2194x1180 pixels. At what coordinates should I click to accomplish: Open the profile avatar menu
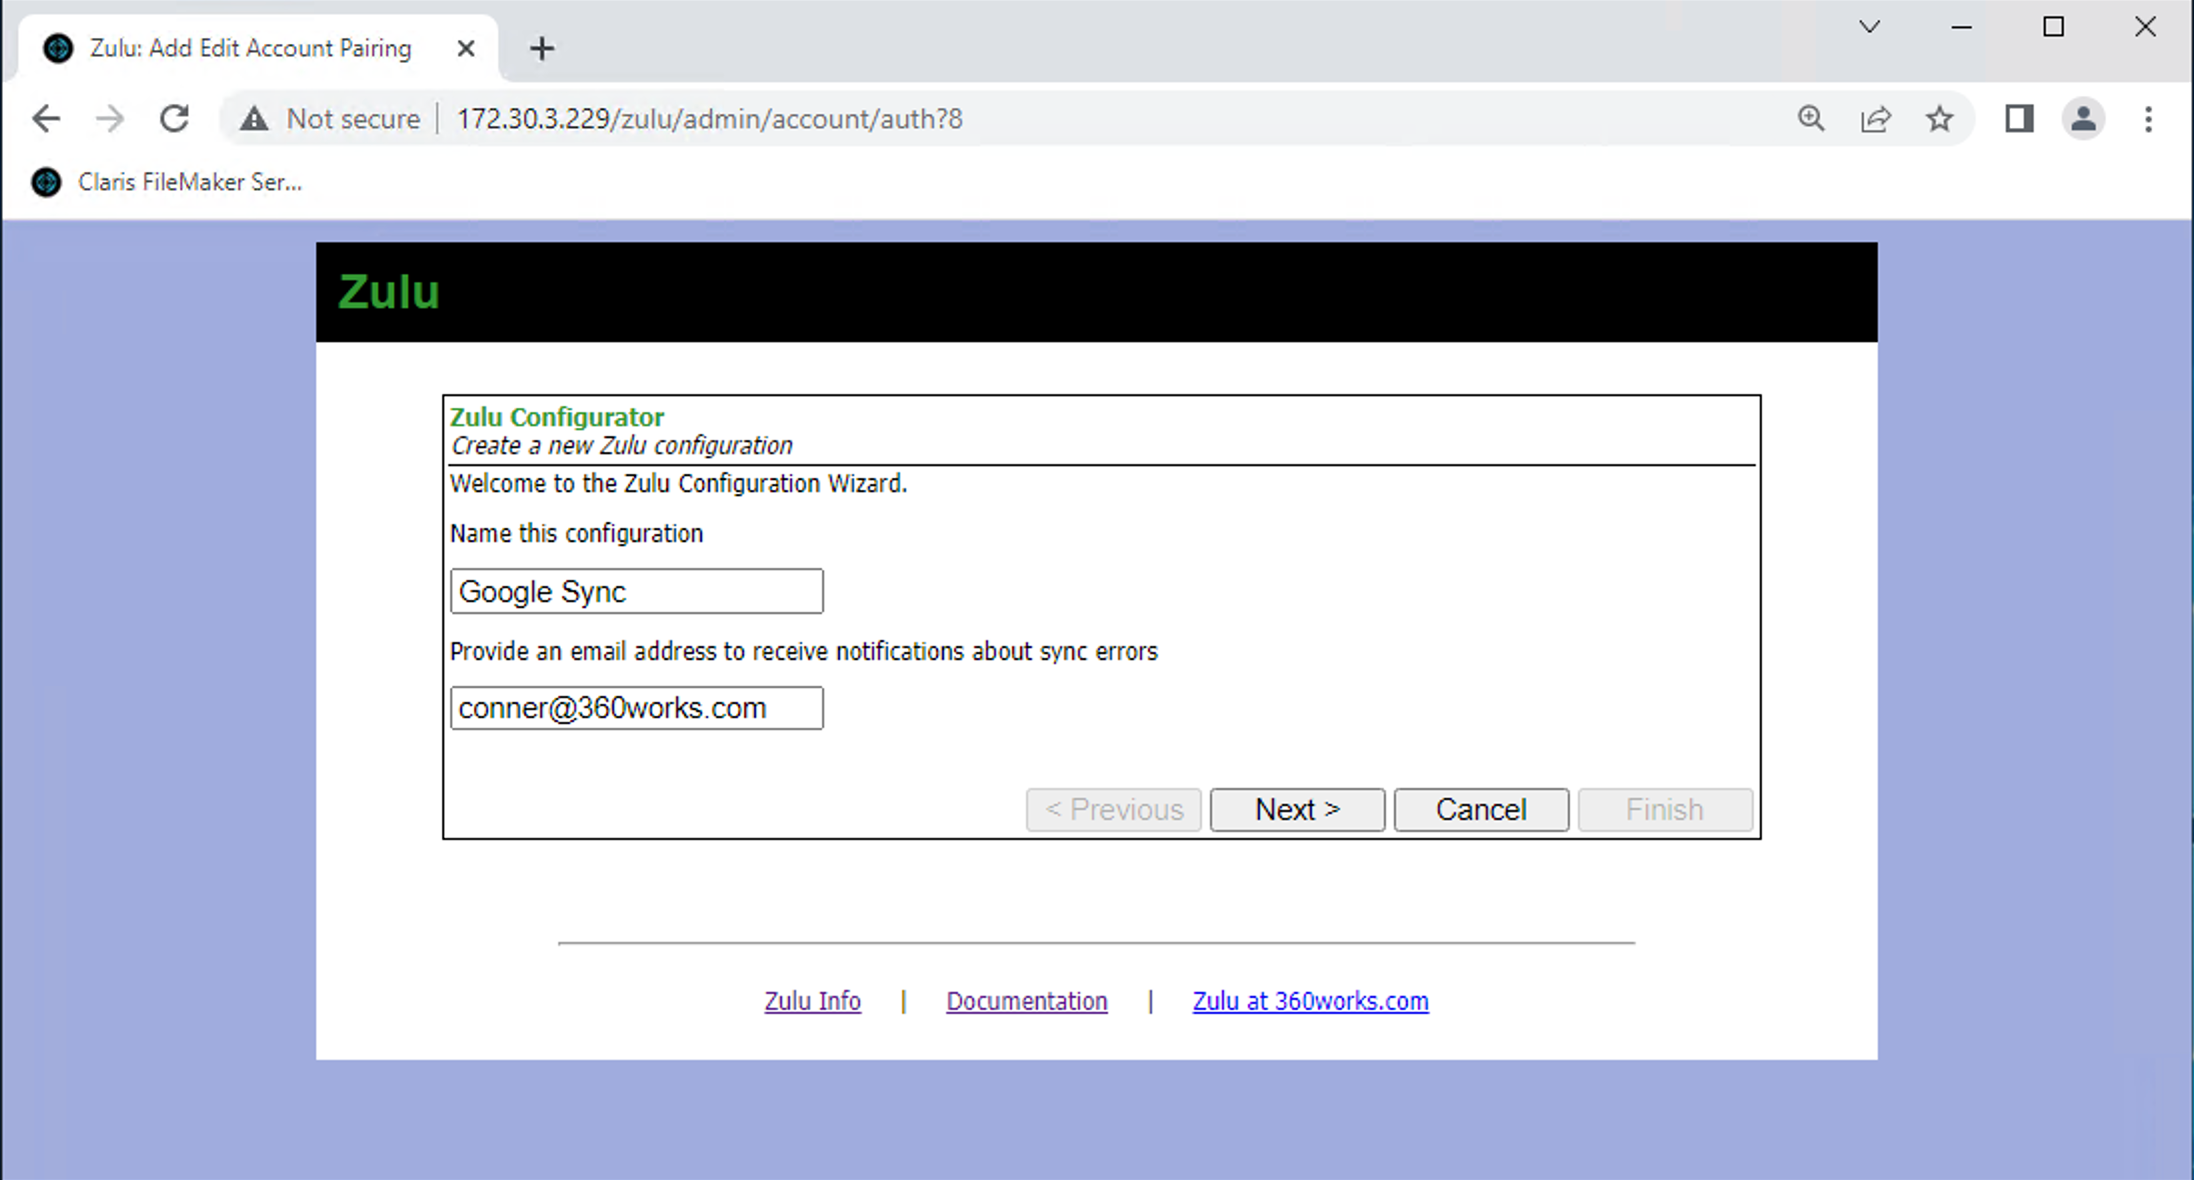pos(2083,119)
